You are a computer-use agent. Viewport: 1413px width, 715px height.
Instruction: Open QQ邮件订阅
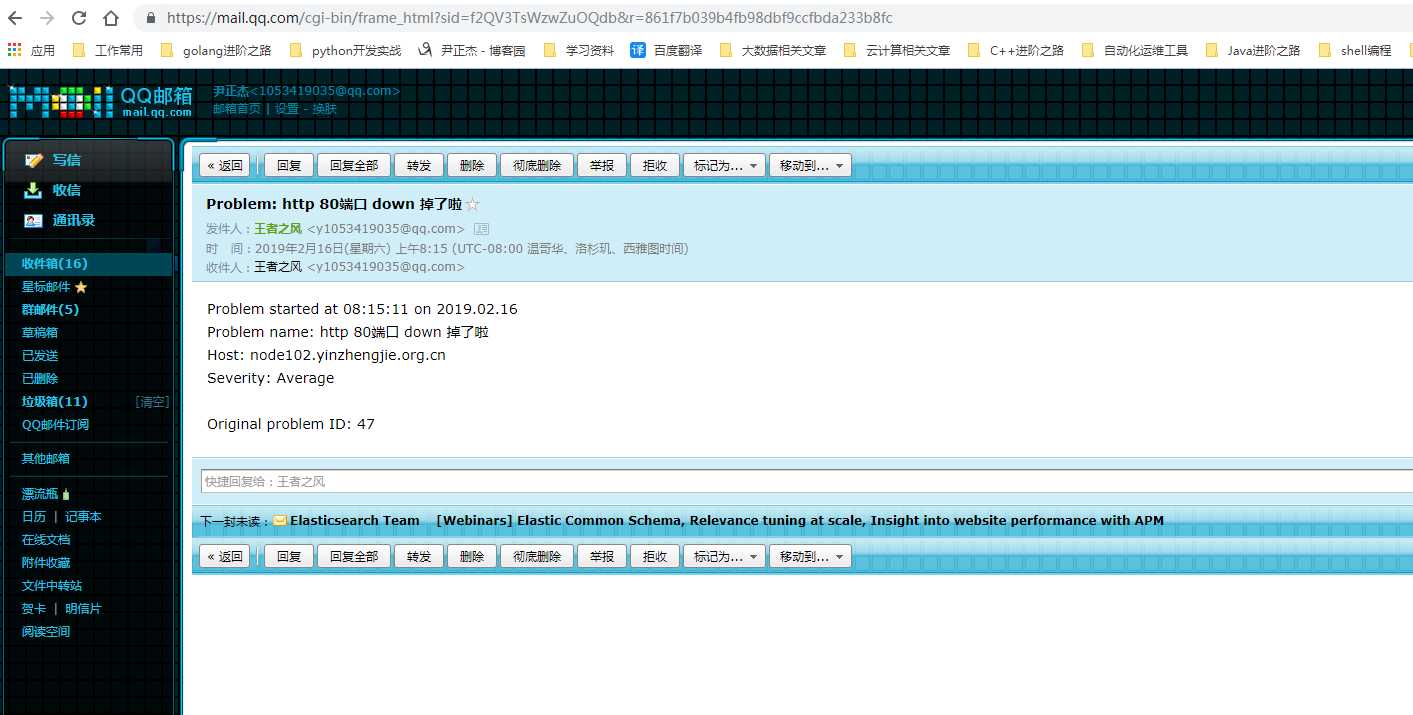(x=55, y=425)
